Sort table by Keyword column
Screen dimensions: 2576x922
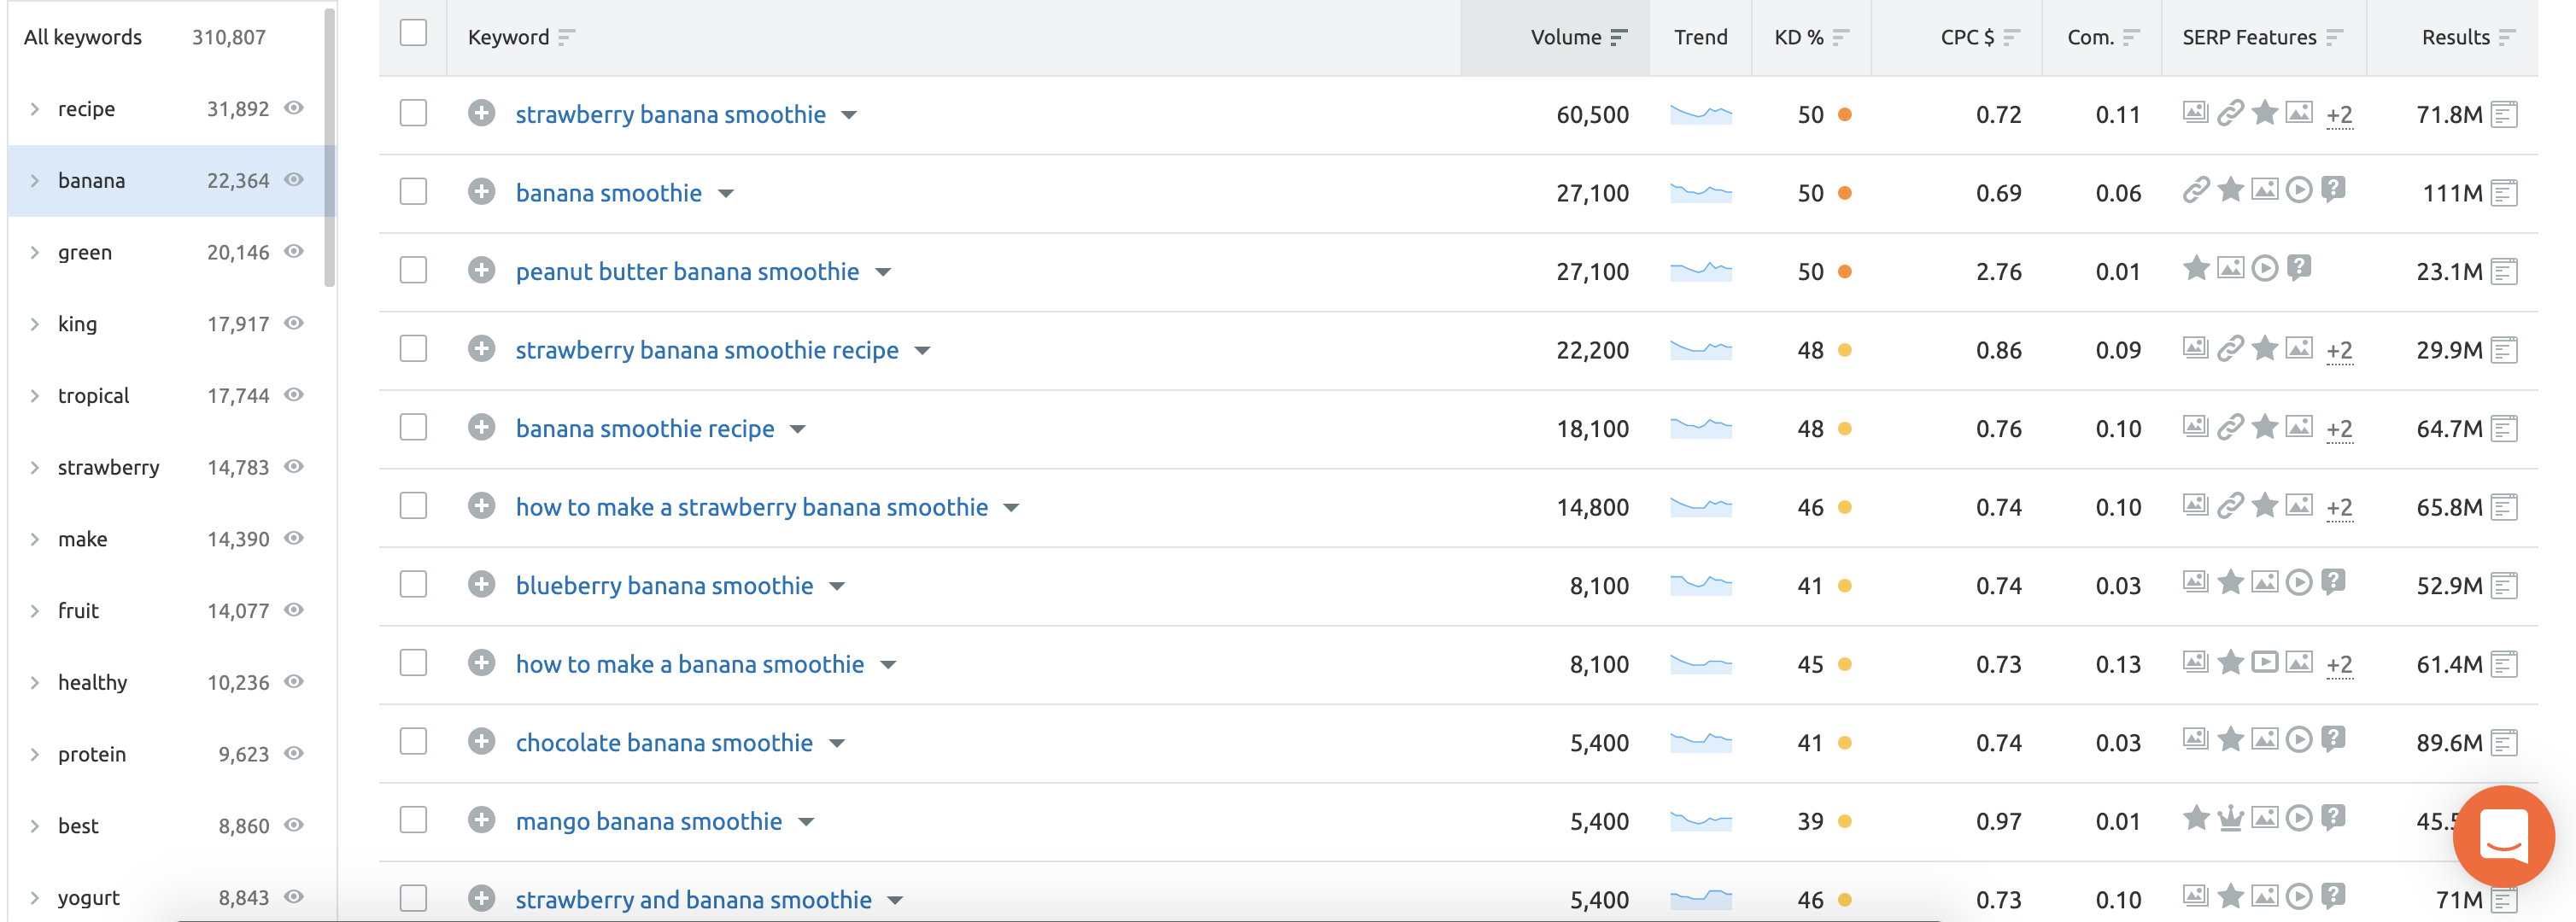(x=567, y=38)
